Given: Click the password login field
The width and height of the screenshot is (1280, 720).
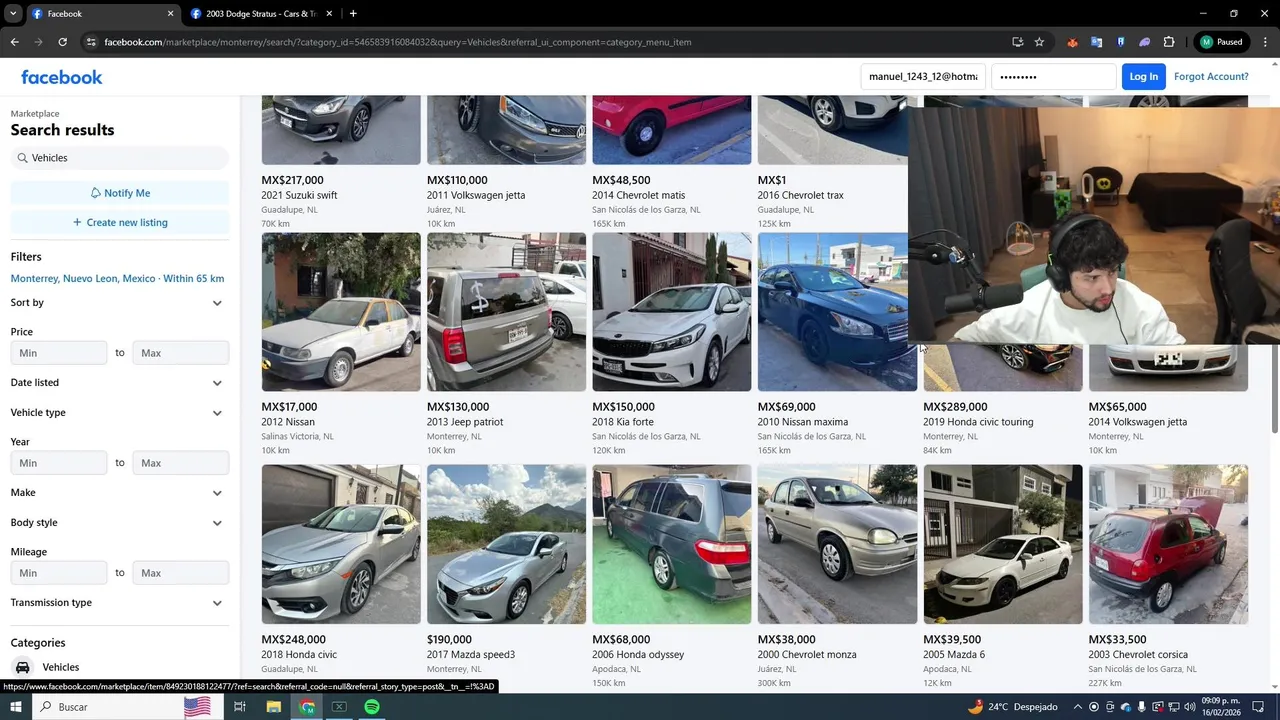Looking at the screenshot, I should tap(1053, 77).
